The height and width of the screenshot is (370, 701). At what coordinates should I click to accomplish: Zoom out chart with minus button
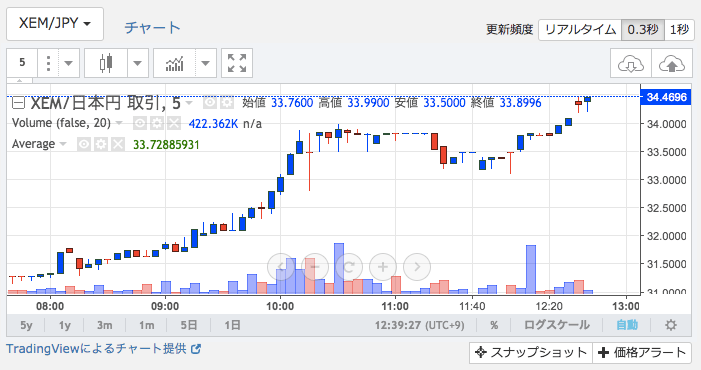[315, 267]
